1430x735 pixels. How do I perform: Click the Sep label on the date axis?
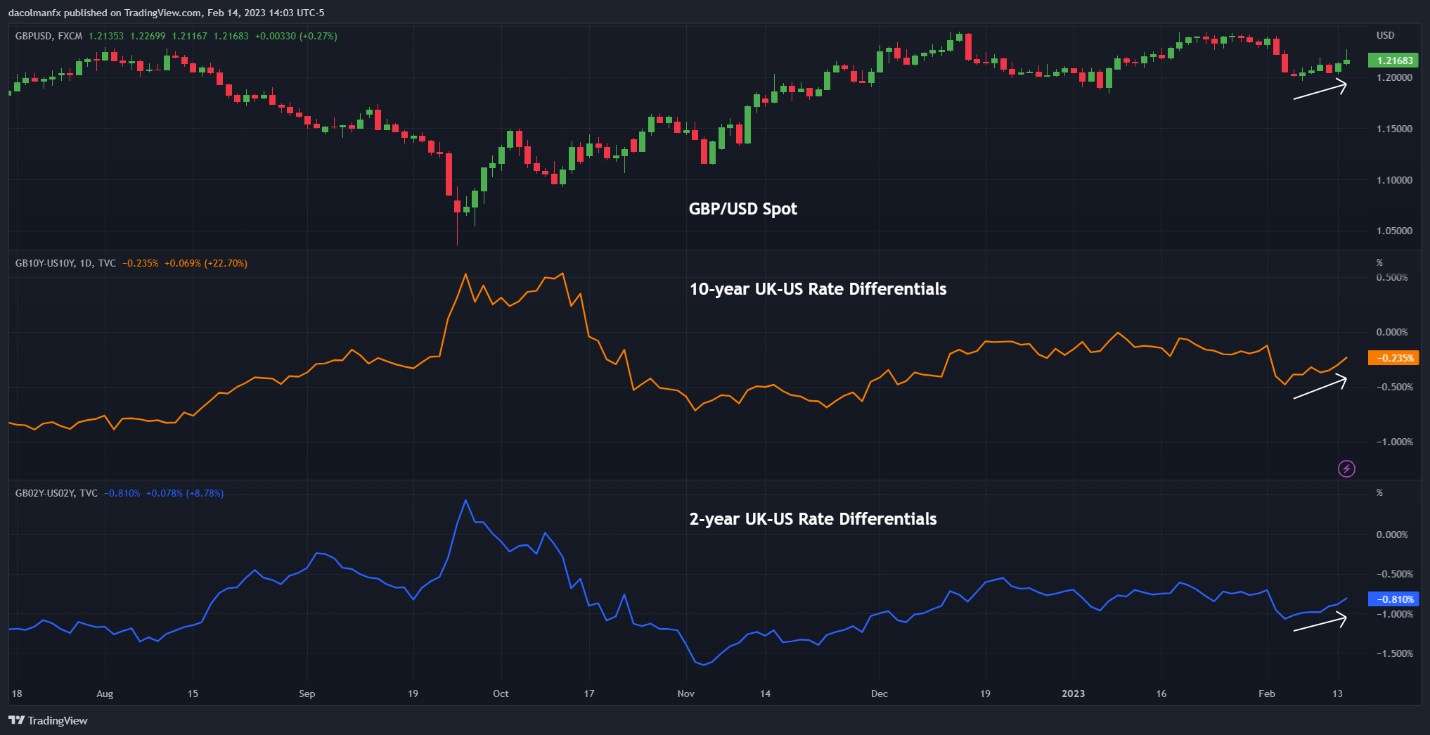(x=307, y=692)
